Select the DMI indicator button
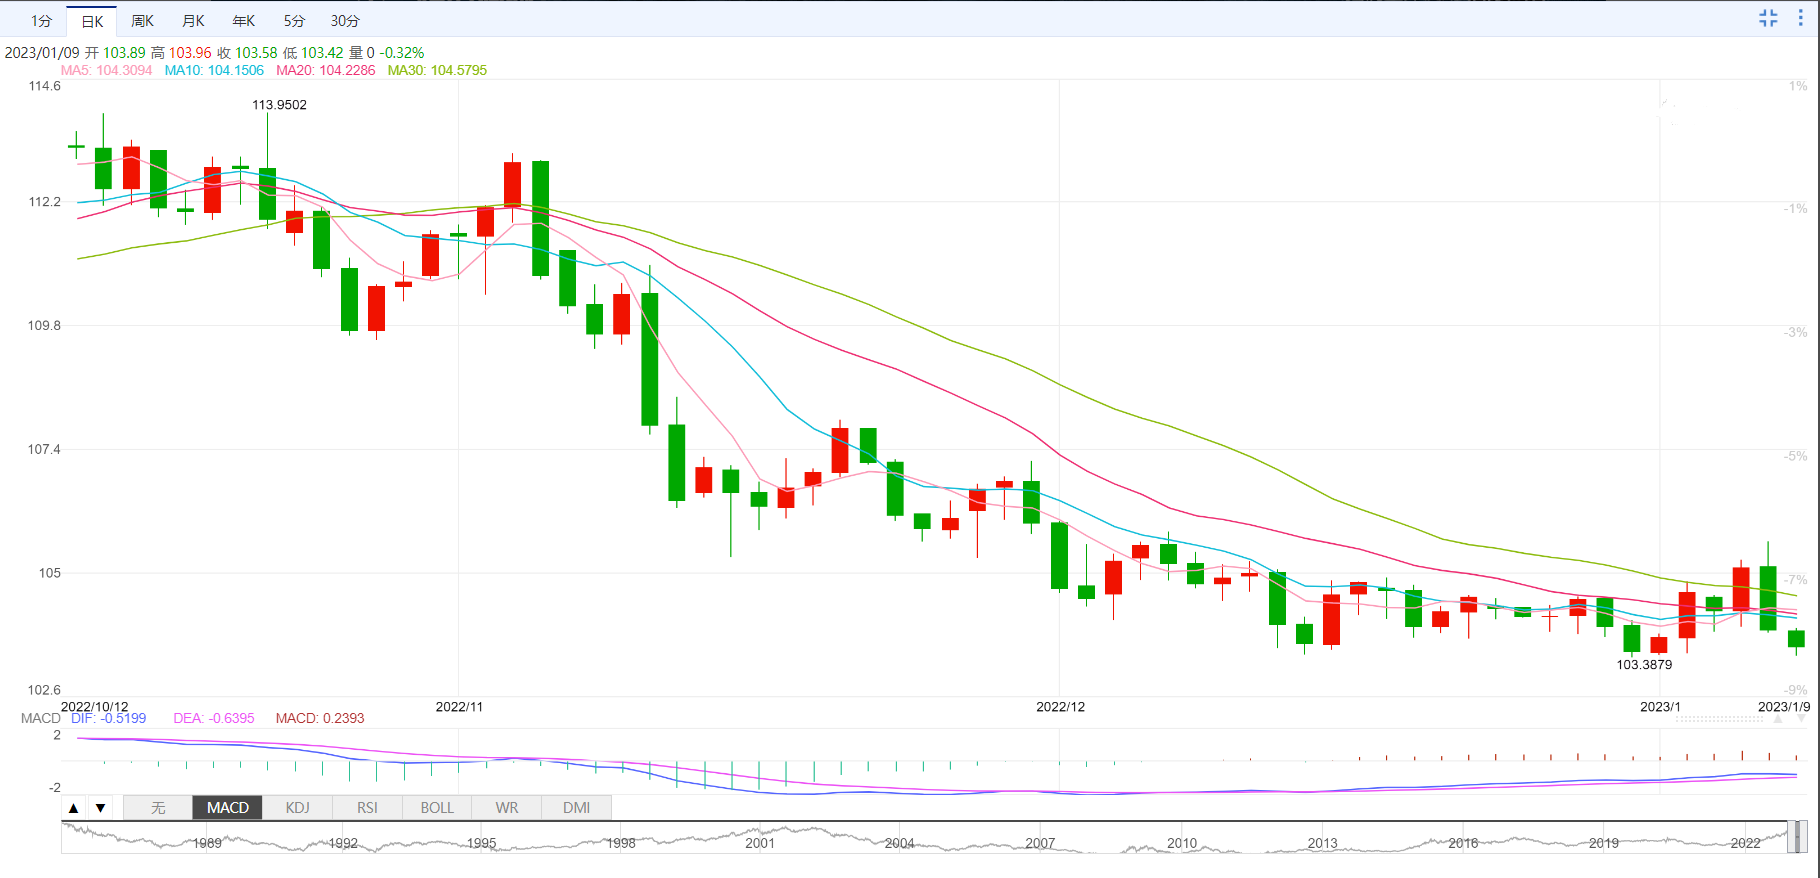This screenshot has width=1820, height=878. click(x=576, y=808)
